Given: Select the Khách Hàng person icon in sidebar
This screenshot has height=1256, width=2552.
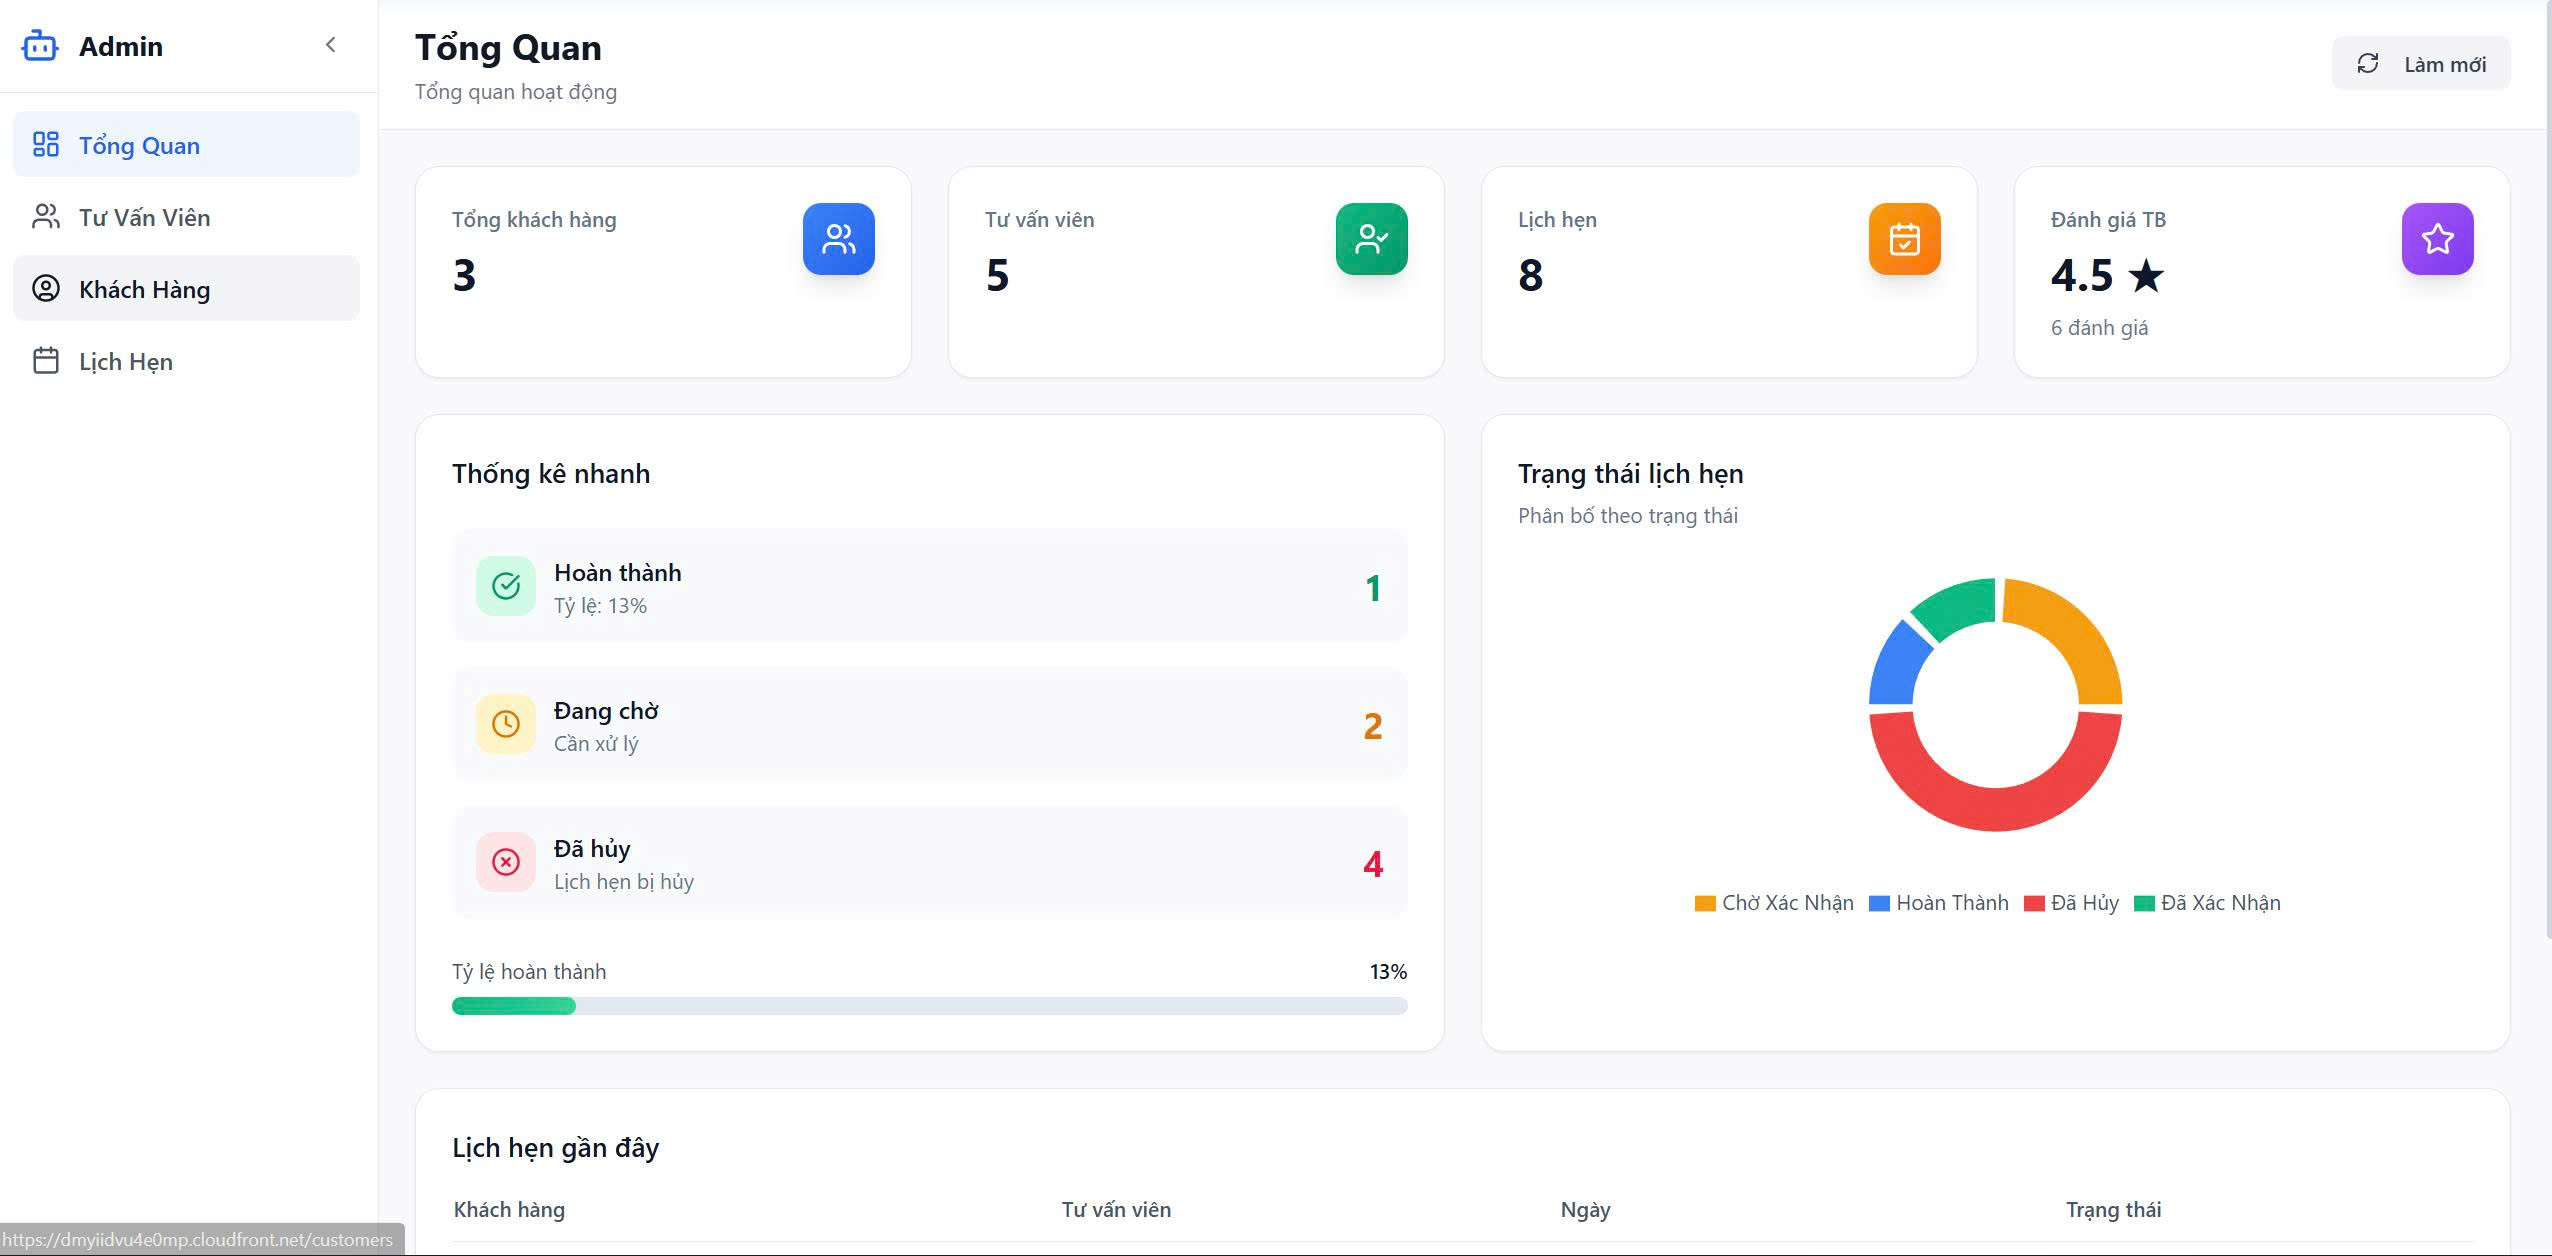Looking at the screenshot, I should [46, 288].
